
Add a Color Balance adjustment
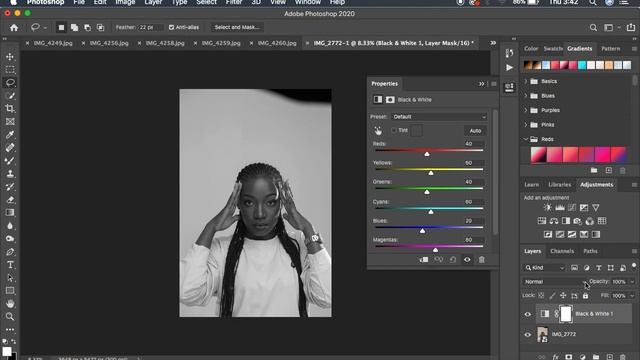tap(553, 221)
